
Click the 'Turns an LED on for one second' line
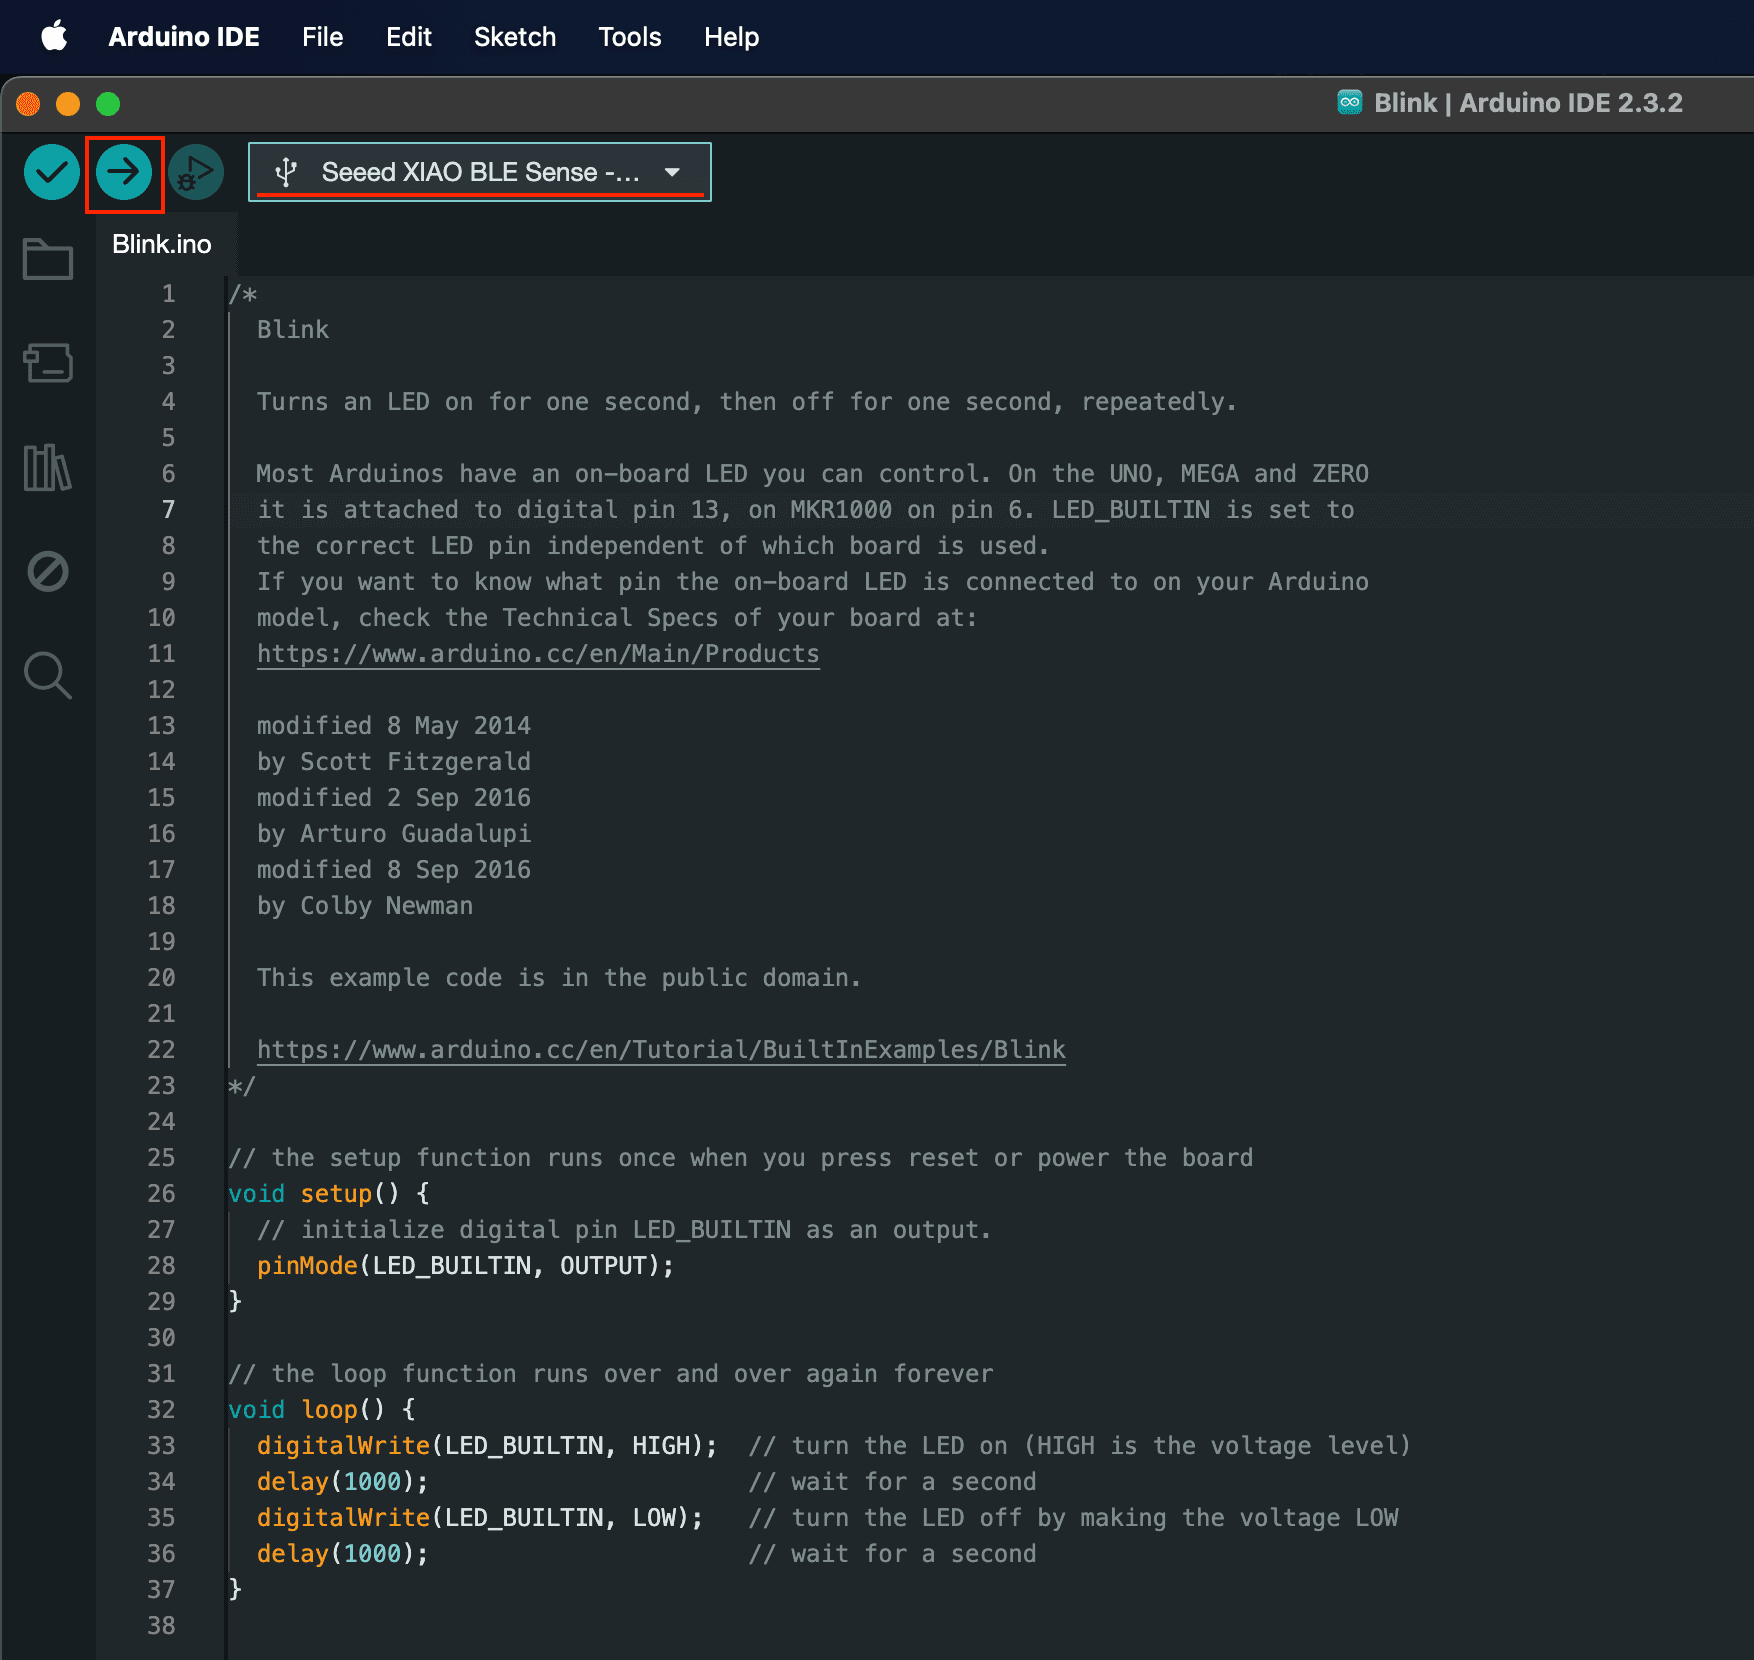[x=747, y=402]
